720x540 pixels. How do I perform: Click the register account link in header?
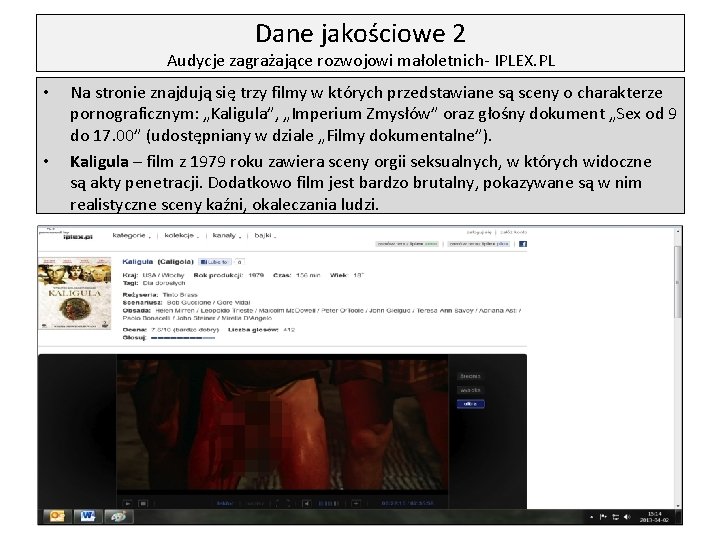pyautogui.click(x=514, y=232)
